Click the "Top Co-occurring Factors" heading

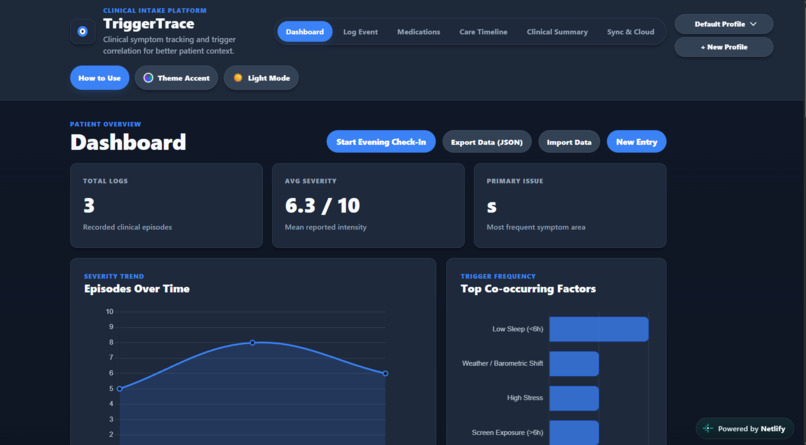pyautogui.click(x=528, y=289)
